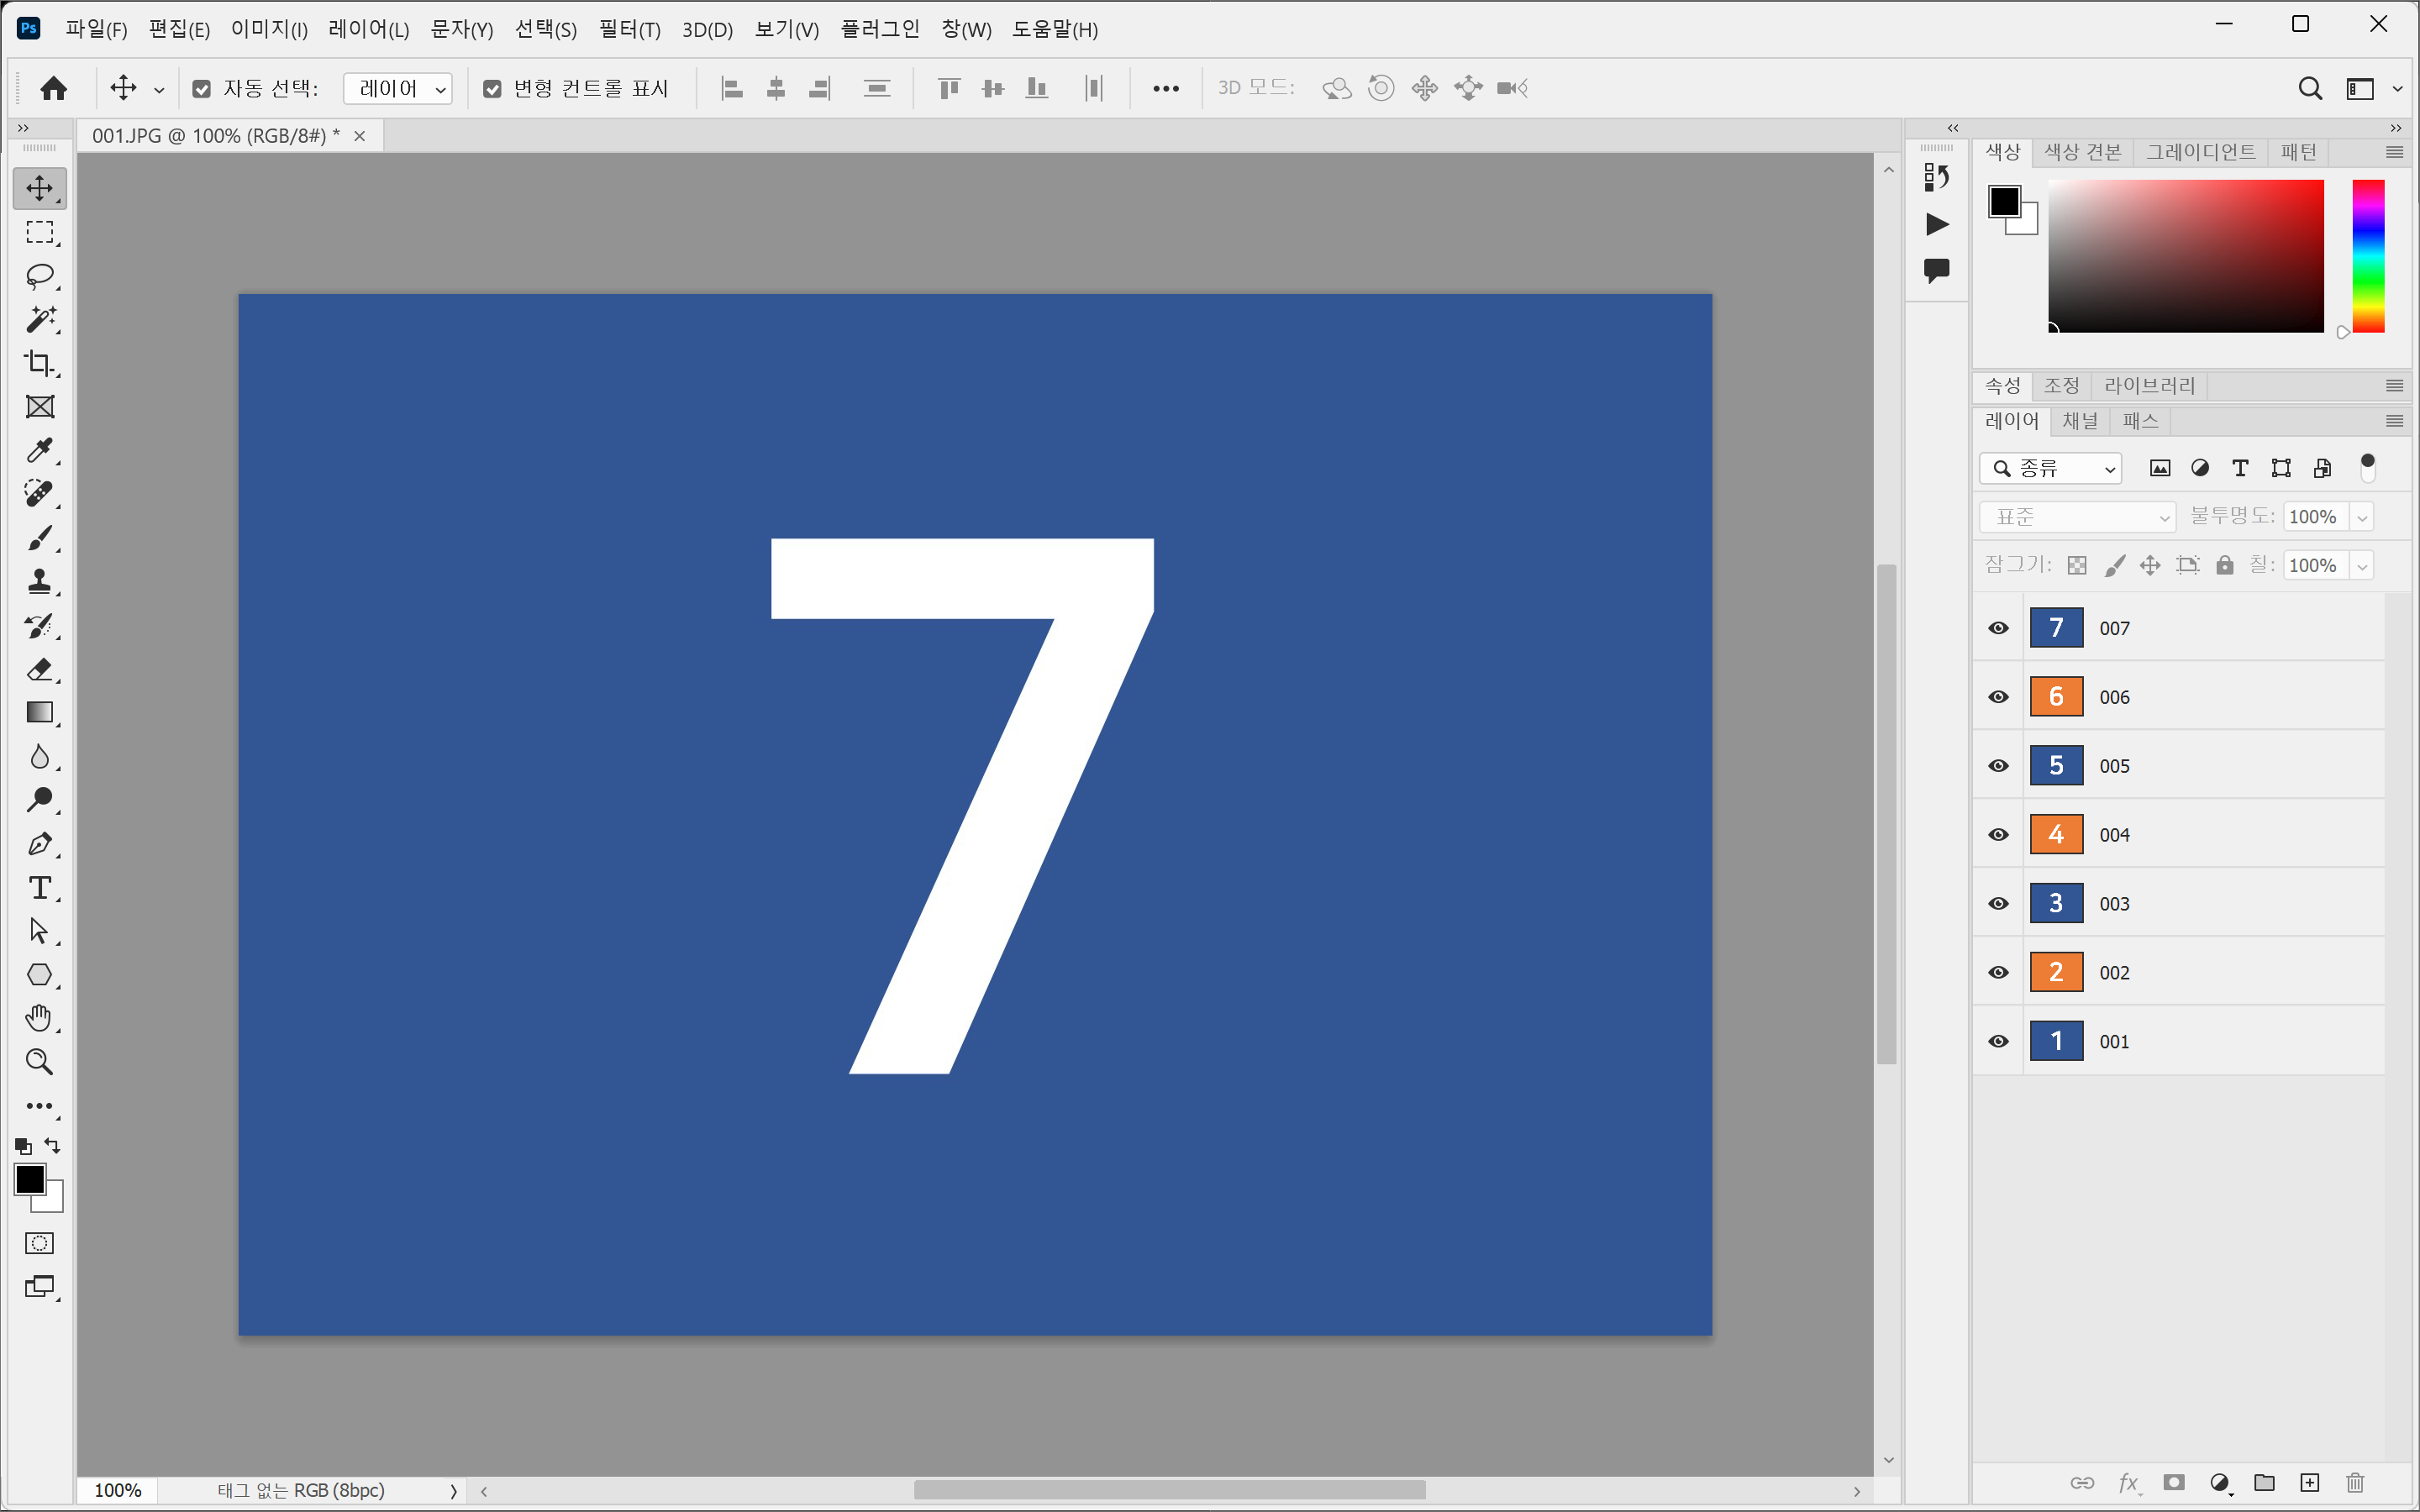Click the foreground color swatch in toolbar

tap(29, 1179)
